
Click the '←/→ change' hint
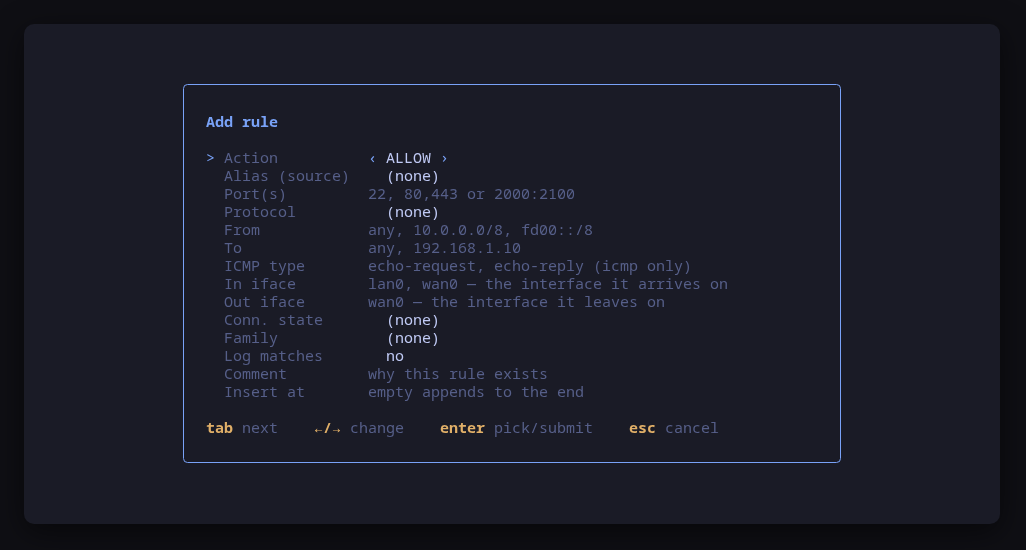tap(359, 428)
